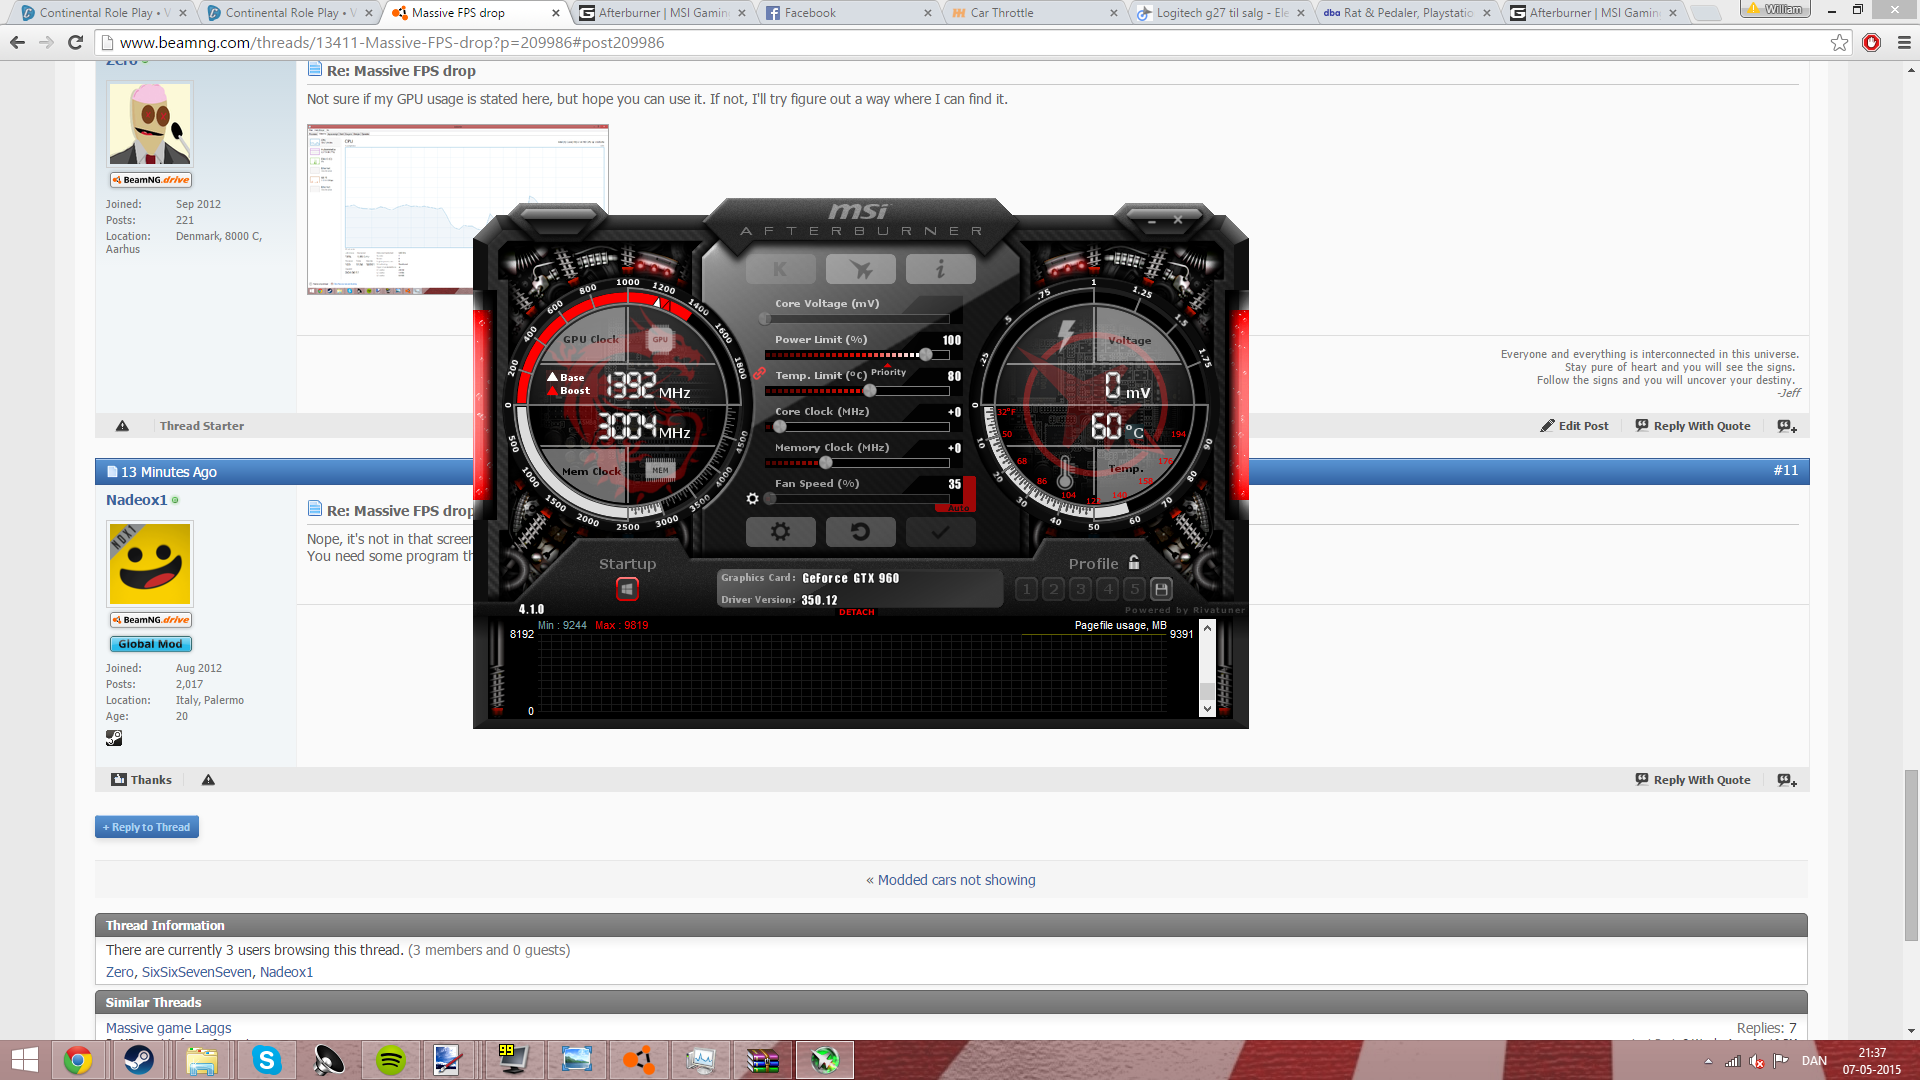The width and height of the screenshot is (1920, 1080).
Task: Click the graph scrollbar down arrow in Afterburner
Action: [x=1207, y=708]
